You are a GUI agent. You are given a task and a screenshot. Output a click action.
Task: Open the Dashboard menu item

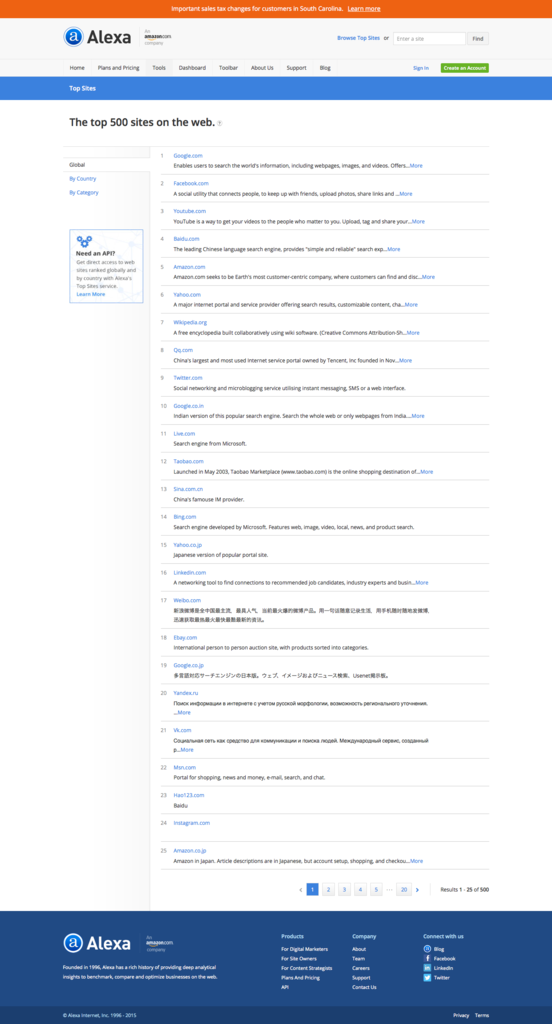[x=192, y=68]
